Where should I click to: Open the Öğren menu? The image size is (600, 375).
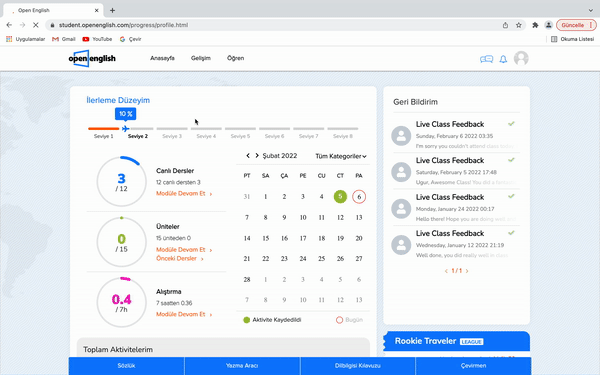(x=235, y=58)
